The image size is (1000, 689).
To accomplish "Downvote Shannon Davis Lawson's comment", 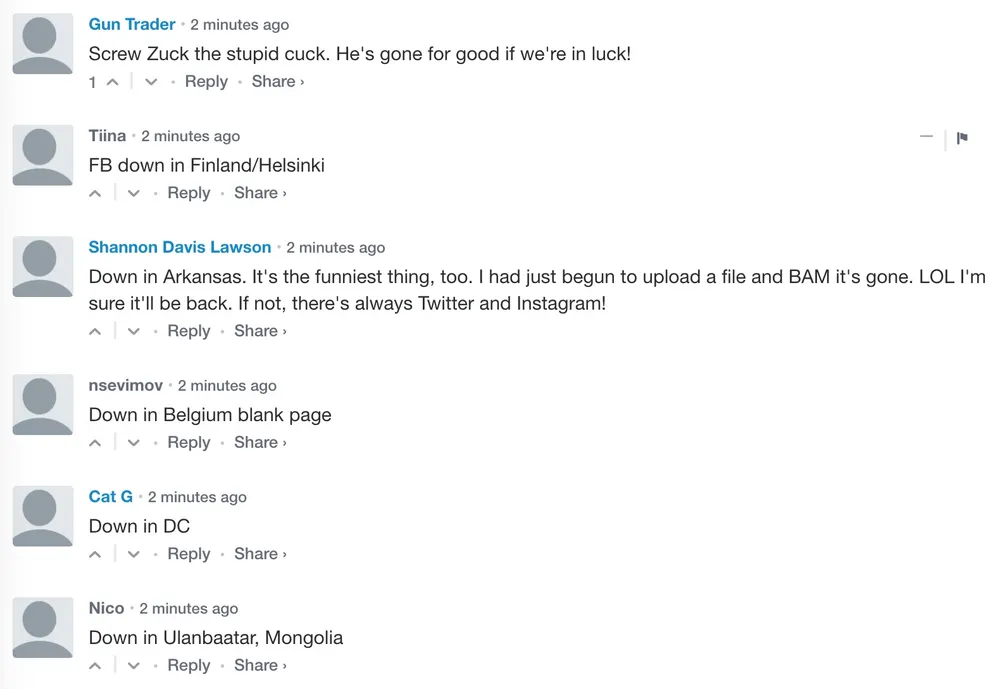I will pos(133,332).
